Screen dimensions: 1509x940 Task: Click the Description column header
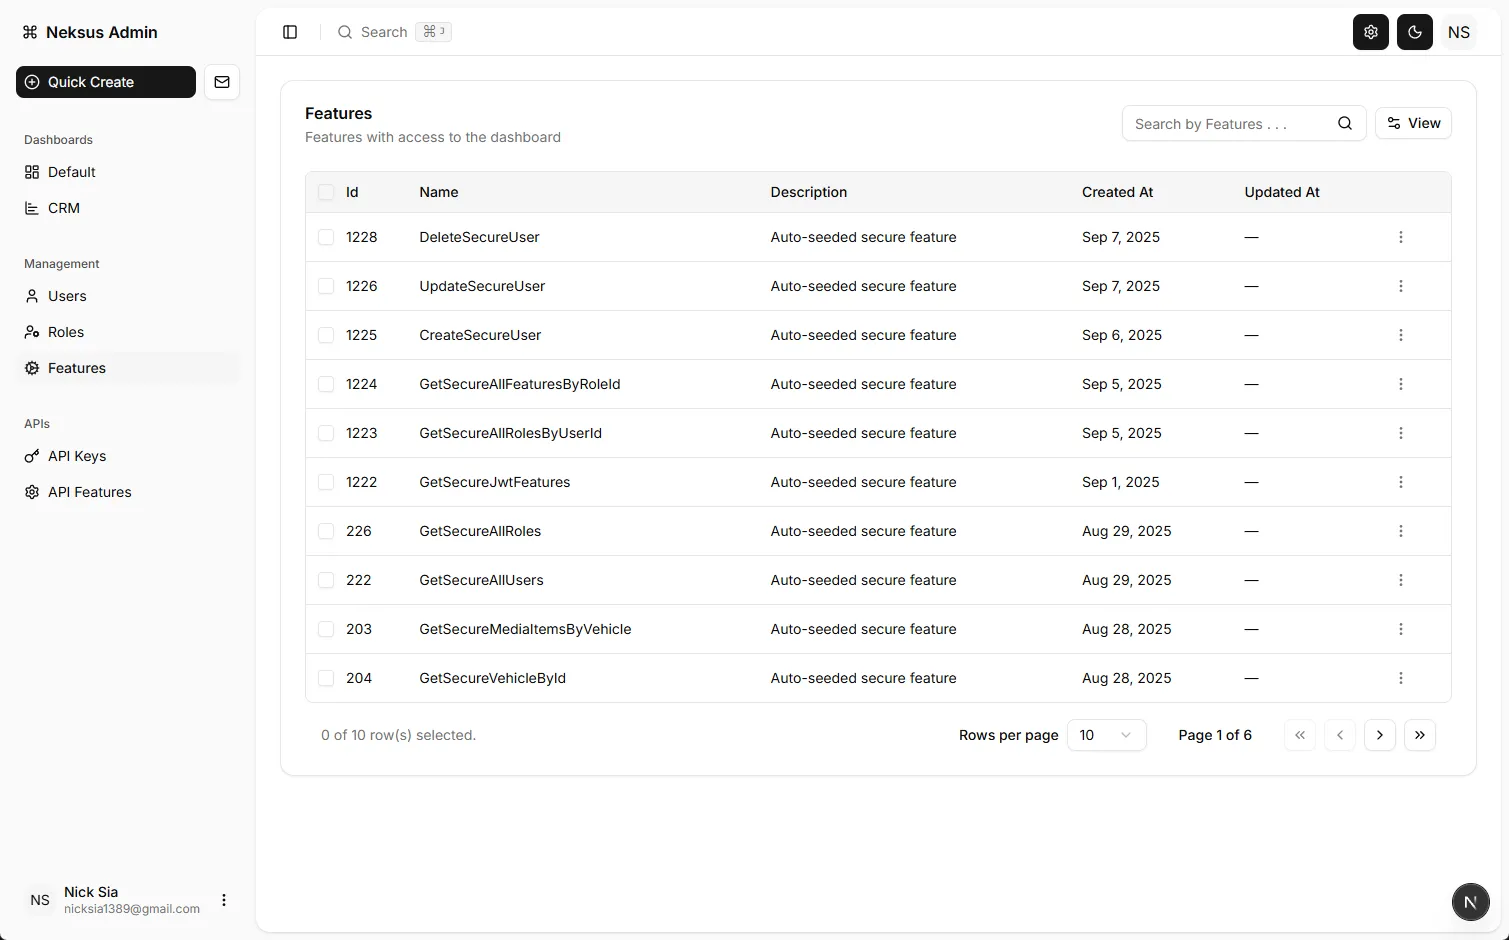click(808, 192)
